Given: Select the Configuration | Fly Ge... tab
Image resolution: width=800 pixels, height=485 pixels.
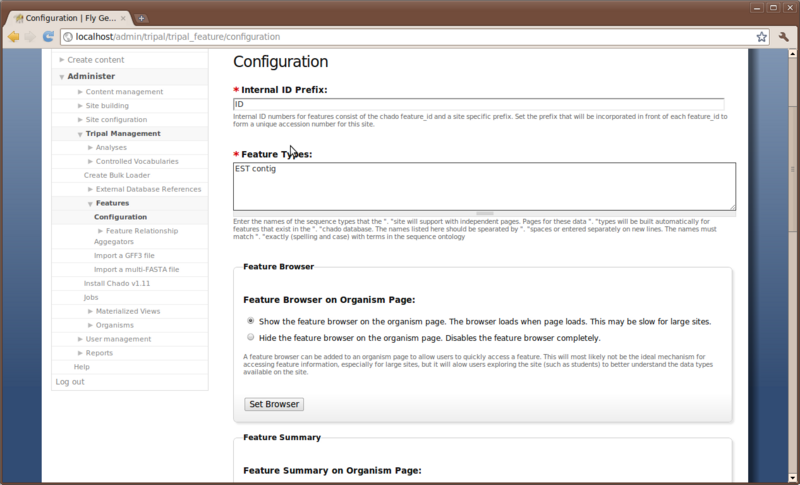Looking at the screenshot, I should coord(70,18).
